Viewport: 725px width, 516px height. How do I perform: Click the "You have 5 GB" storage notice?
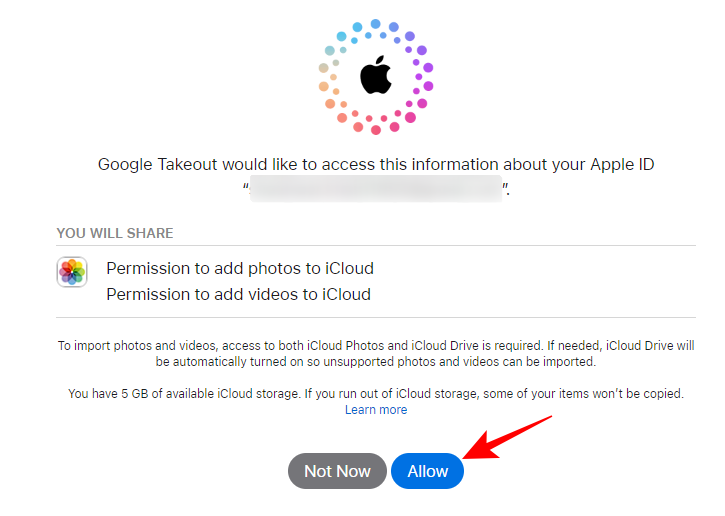(376, 394)
